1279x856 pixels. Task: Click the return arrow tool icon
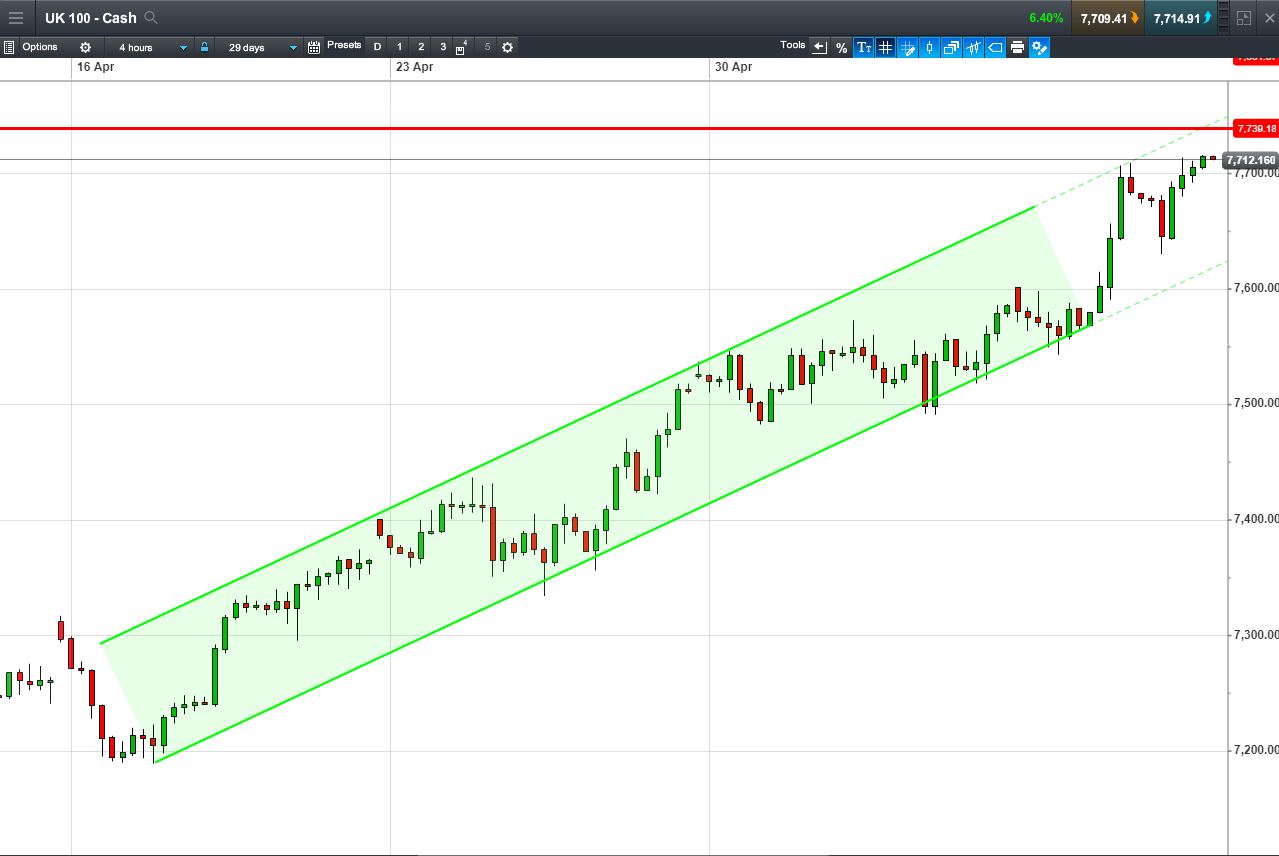[819, 47]
